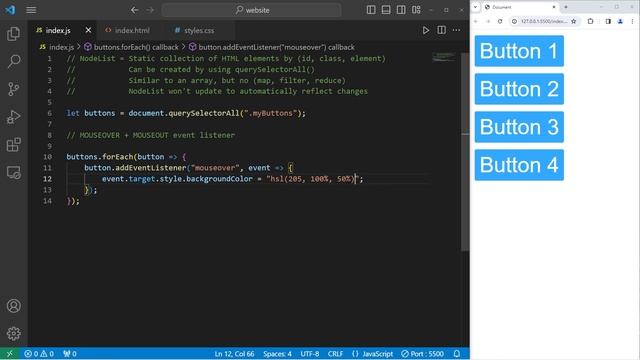This screenshot has width=640, height=360.
Task: Click the website command center search box
Action: (x=252, y=10)
